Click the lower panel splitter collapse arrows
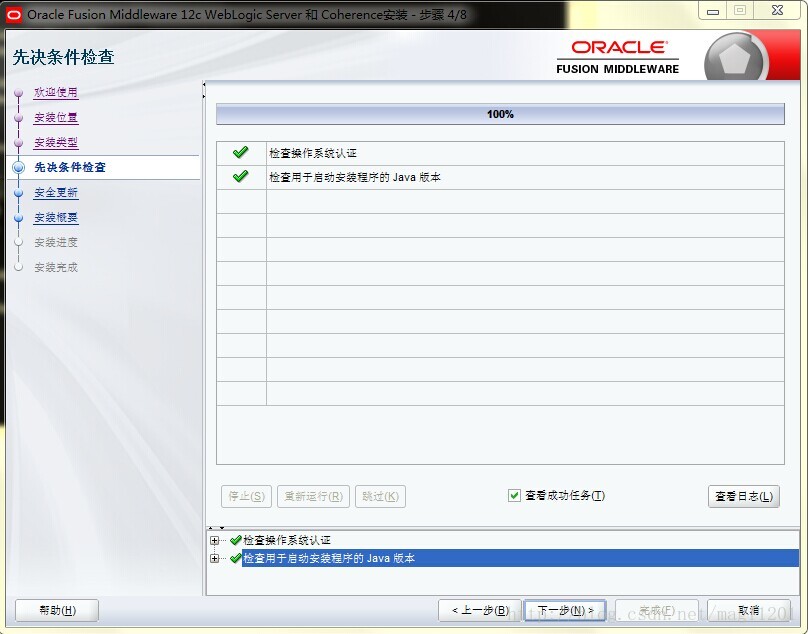The image size is (808, 634). (x=216, y=528)
